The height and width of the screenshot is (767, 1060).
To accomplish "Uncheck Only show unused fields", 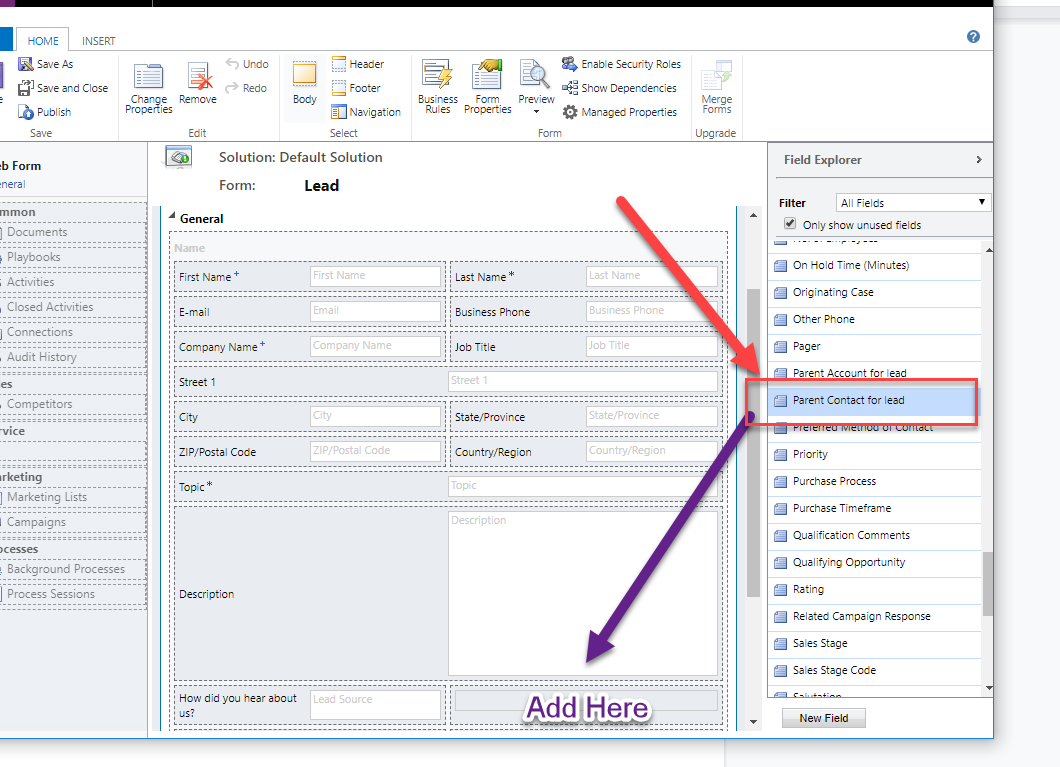I will (x=791, y=224).
